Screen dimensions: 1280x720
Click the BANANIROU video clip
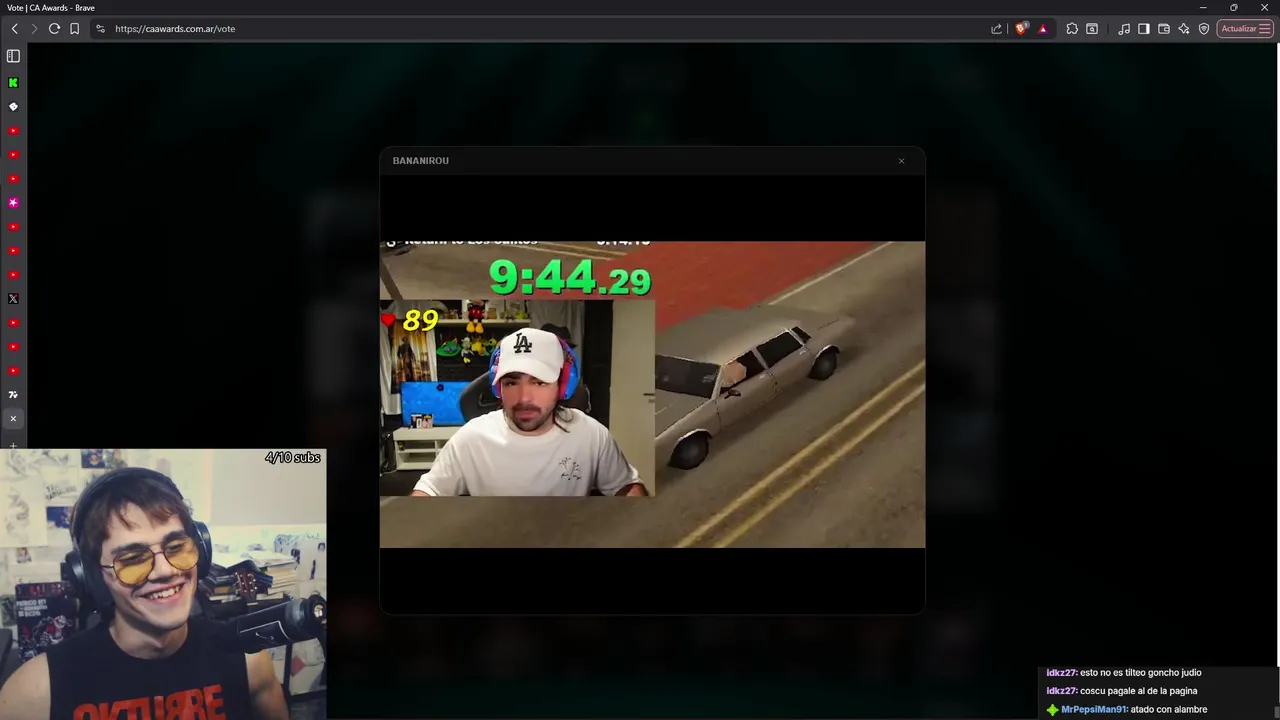652,394
